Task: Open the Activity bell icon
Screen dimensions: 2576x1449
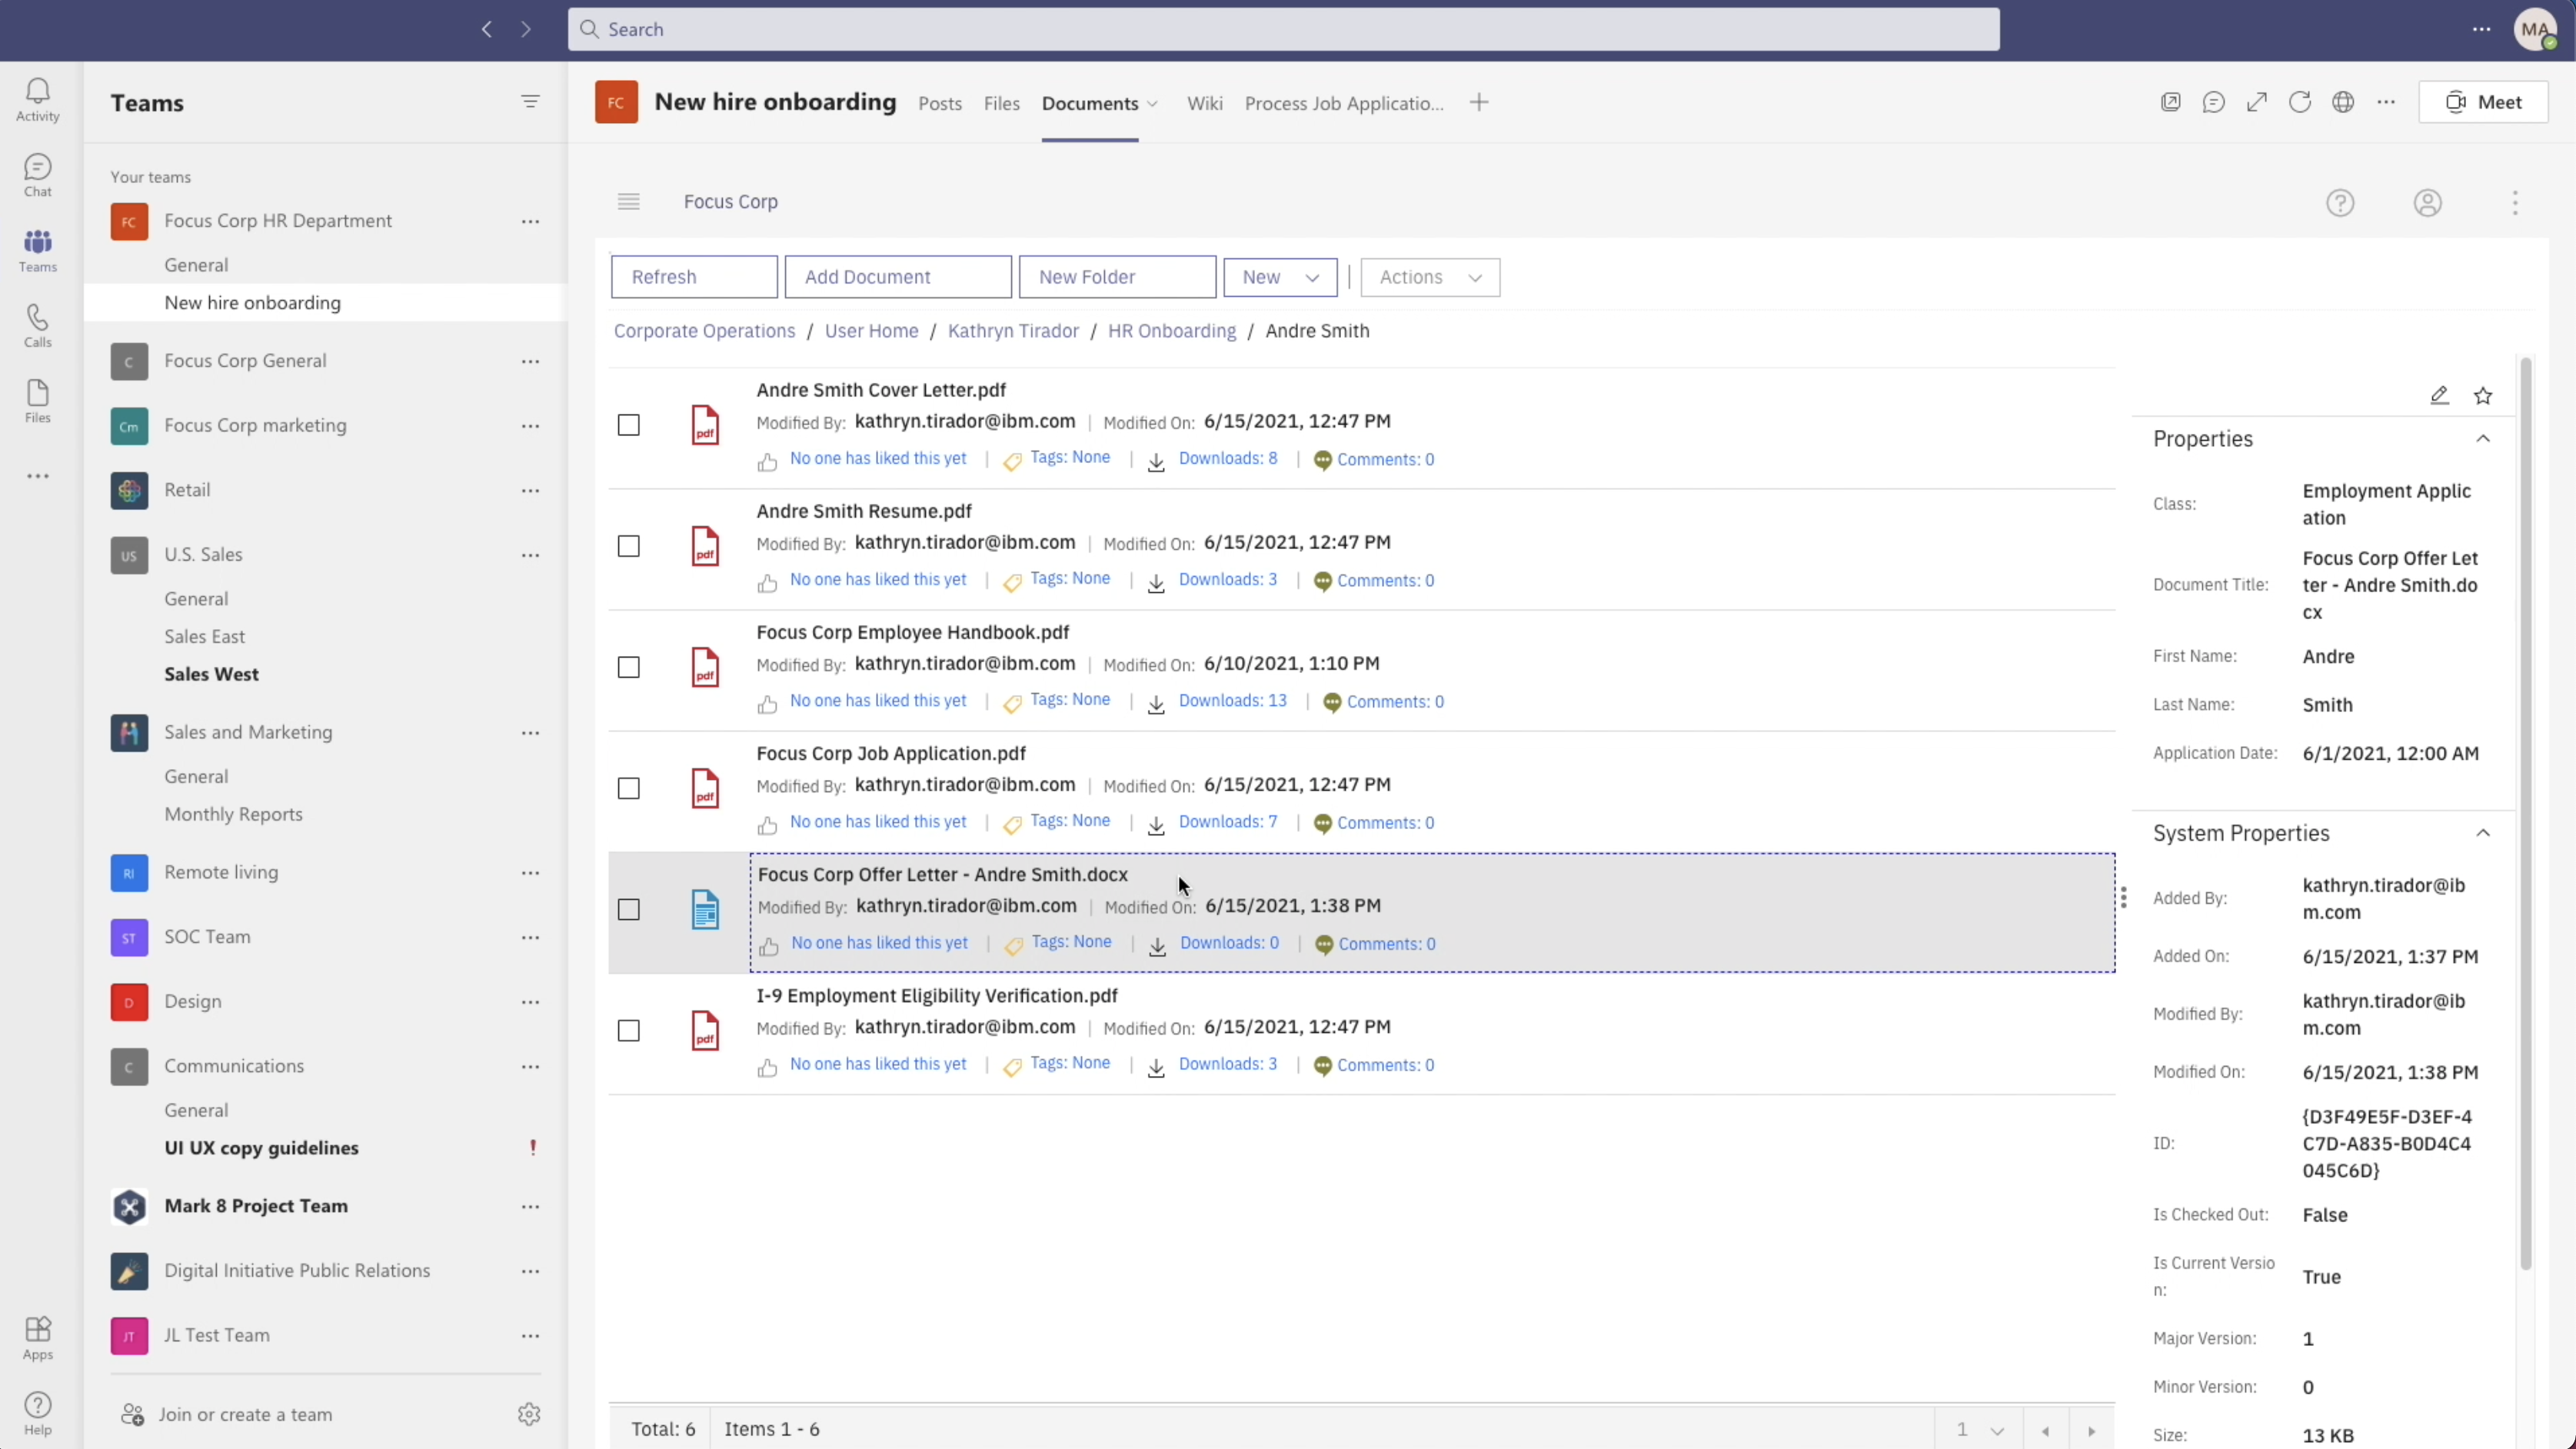Action: point(37,100)
